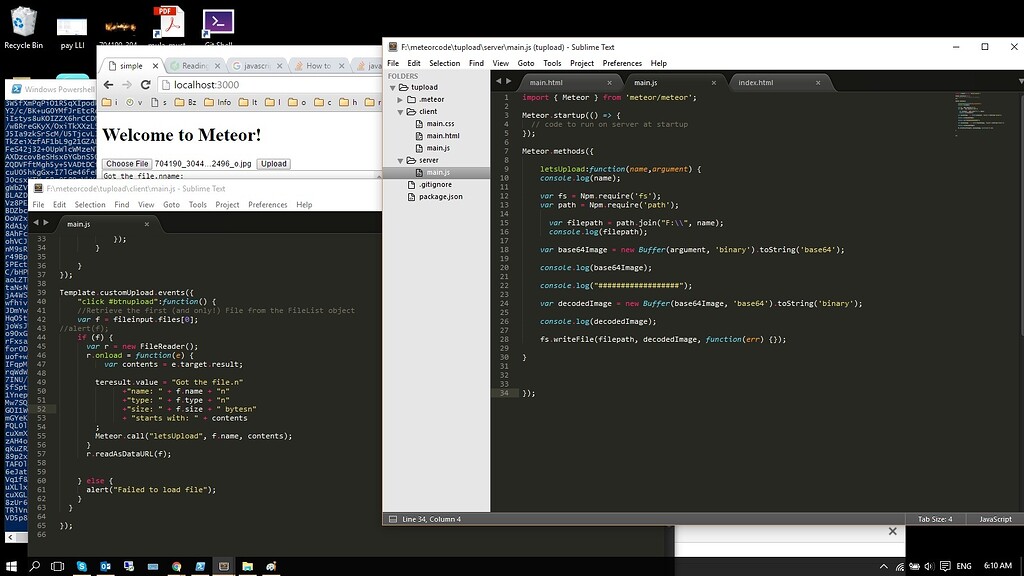
Task: Open the PDF file shortcut on the desktop
Action: point(167,20)
